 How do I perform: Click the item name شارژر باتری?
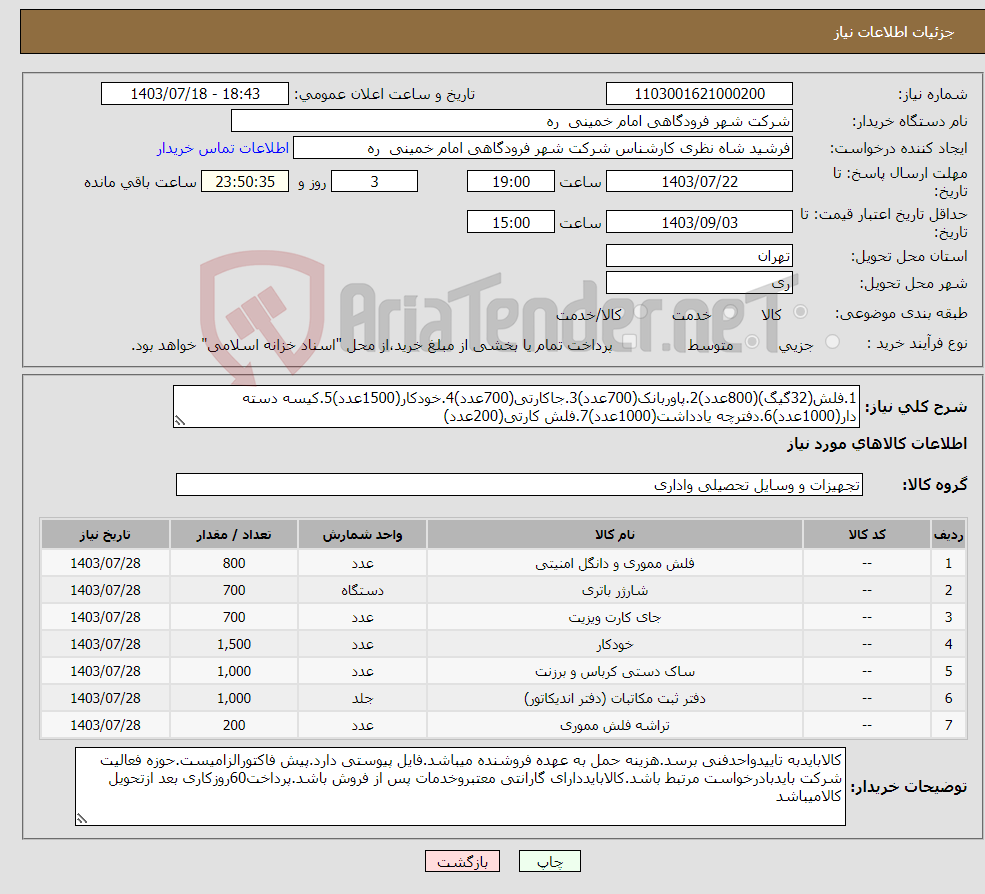614,591
